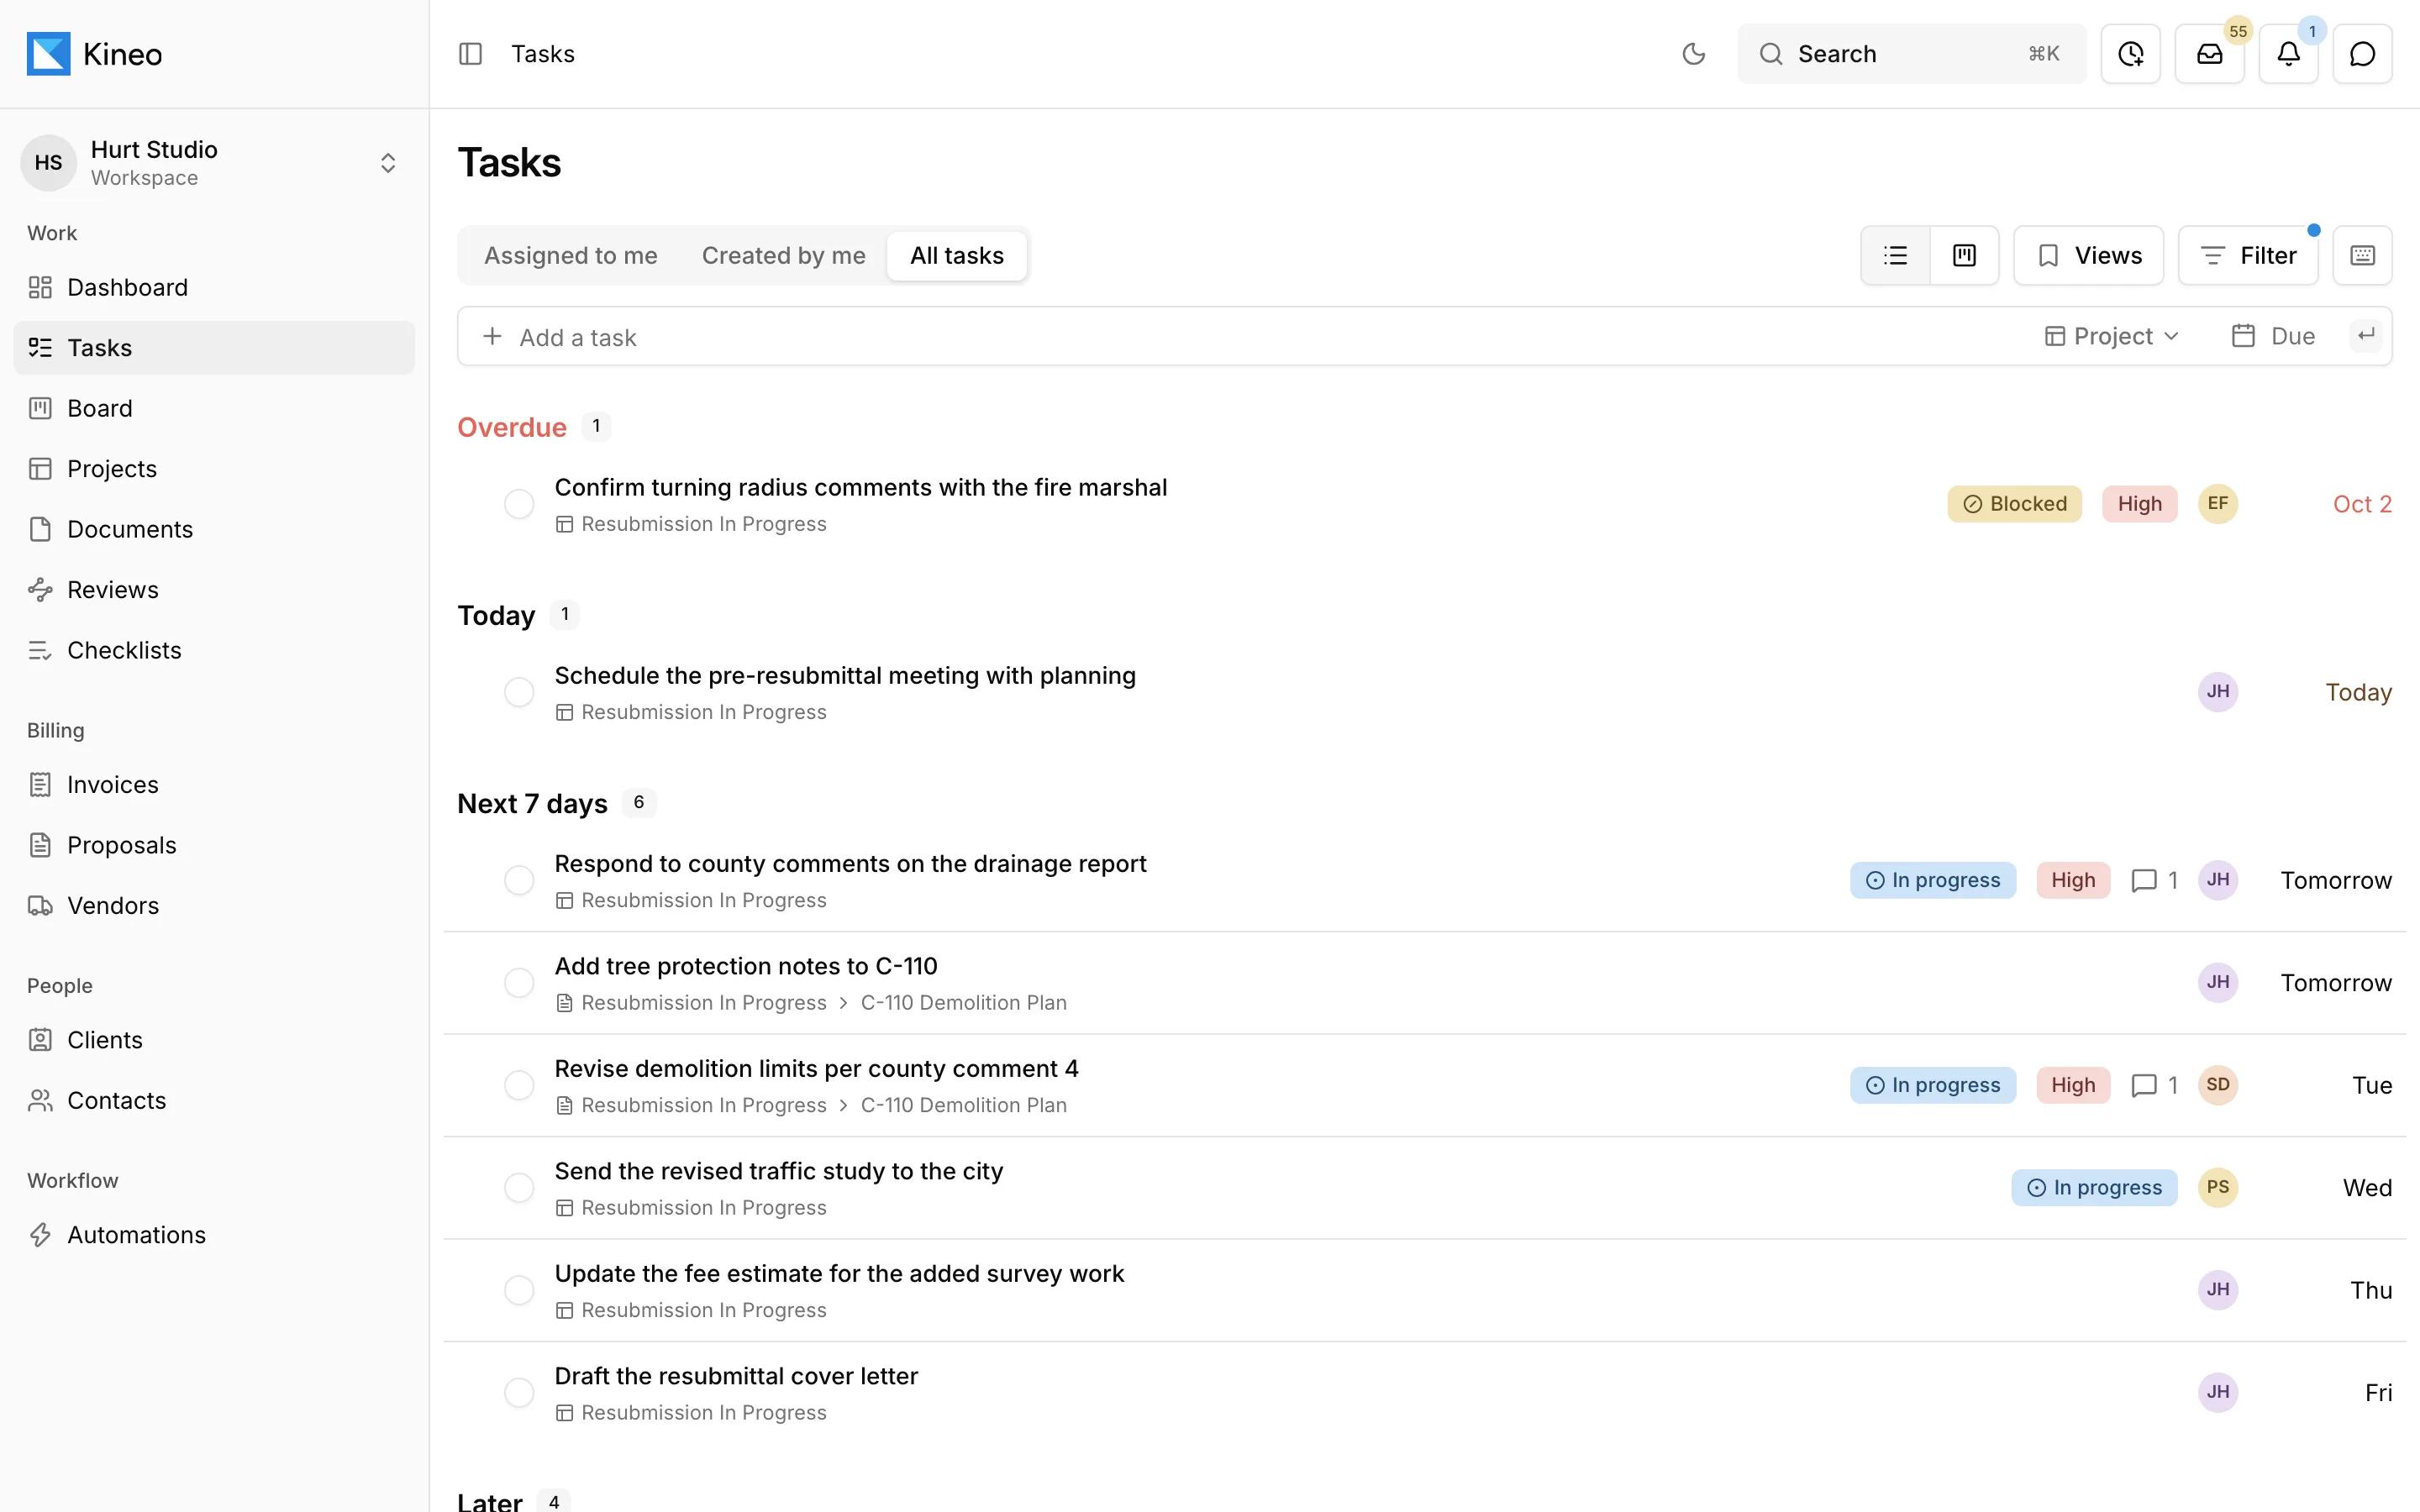This screenshot has width=2420, height=1512.
Task: Submit new task with enter icon
Action: click(2366, 336)
